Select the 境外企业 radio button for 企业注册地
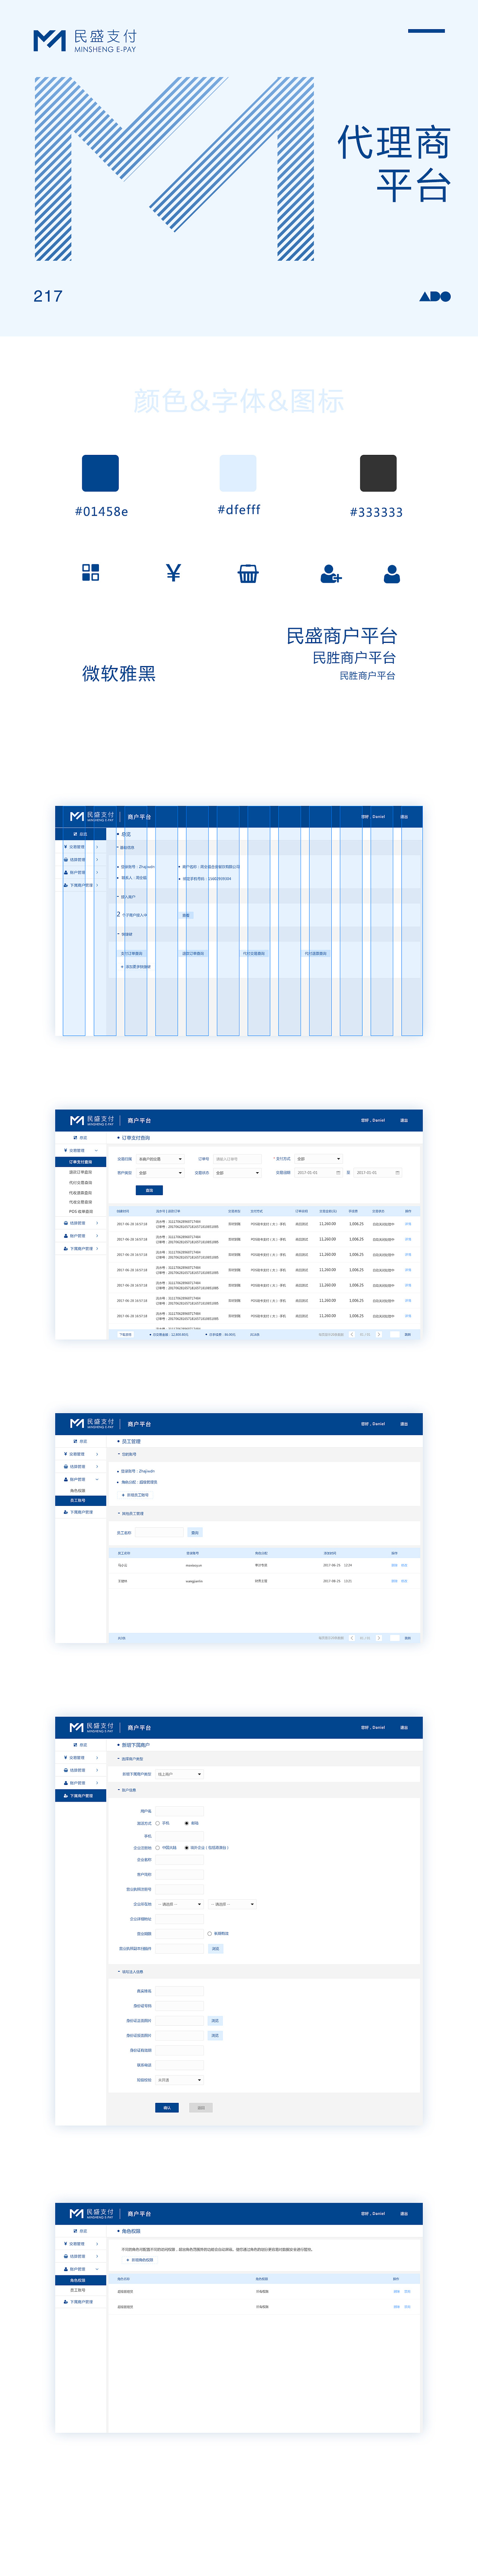This screenshot has width=478, height=2576. pos(187,1847)
